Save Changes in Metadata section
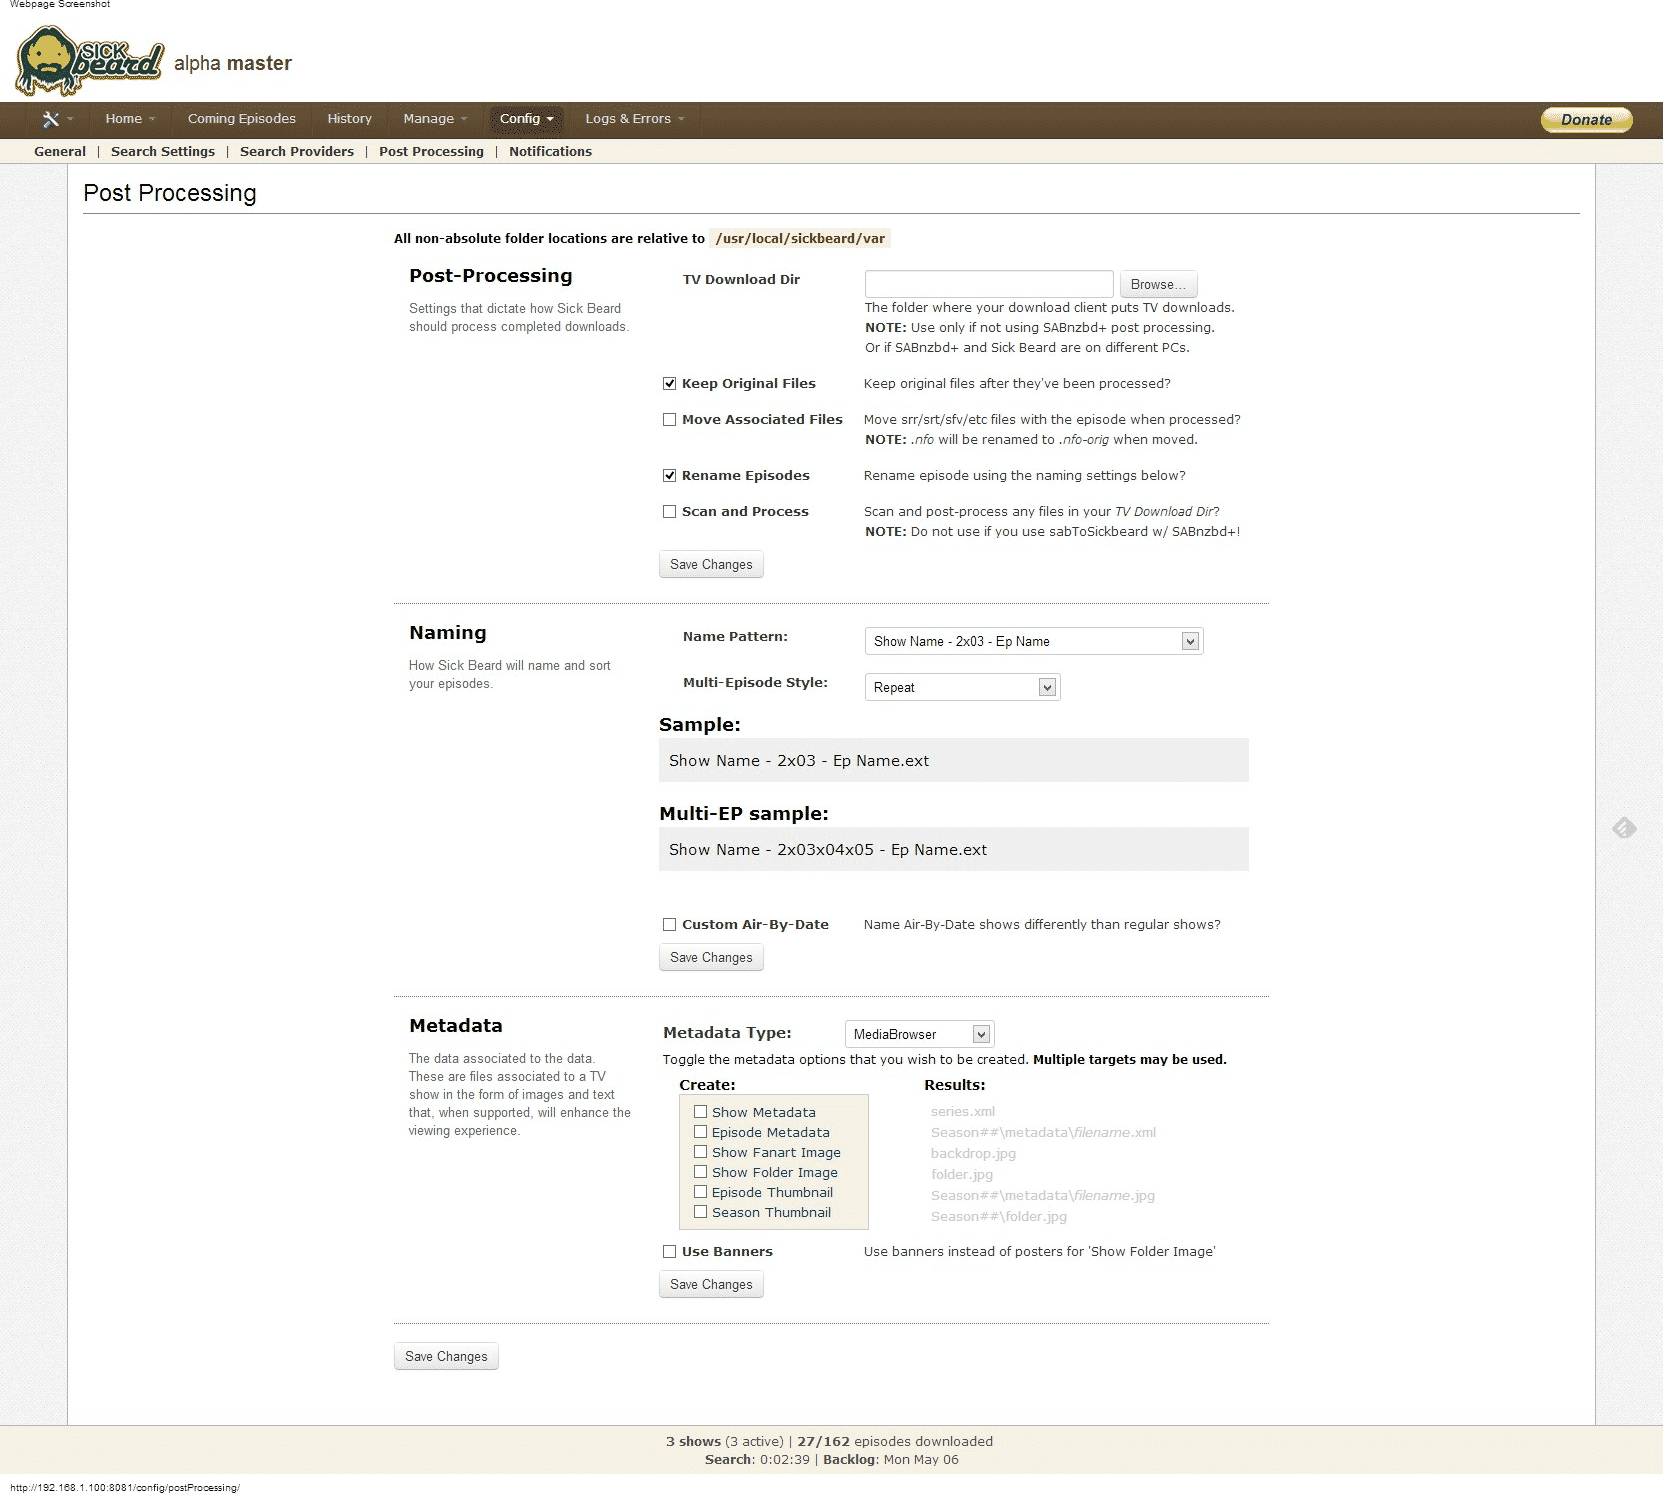The image size is (1663, 1494). (711, 1285)
